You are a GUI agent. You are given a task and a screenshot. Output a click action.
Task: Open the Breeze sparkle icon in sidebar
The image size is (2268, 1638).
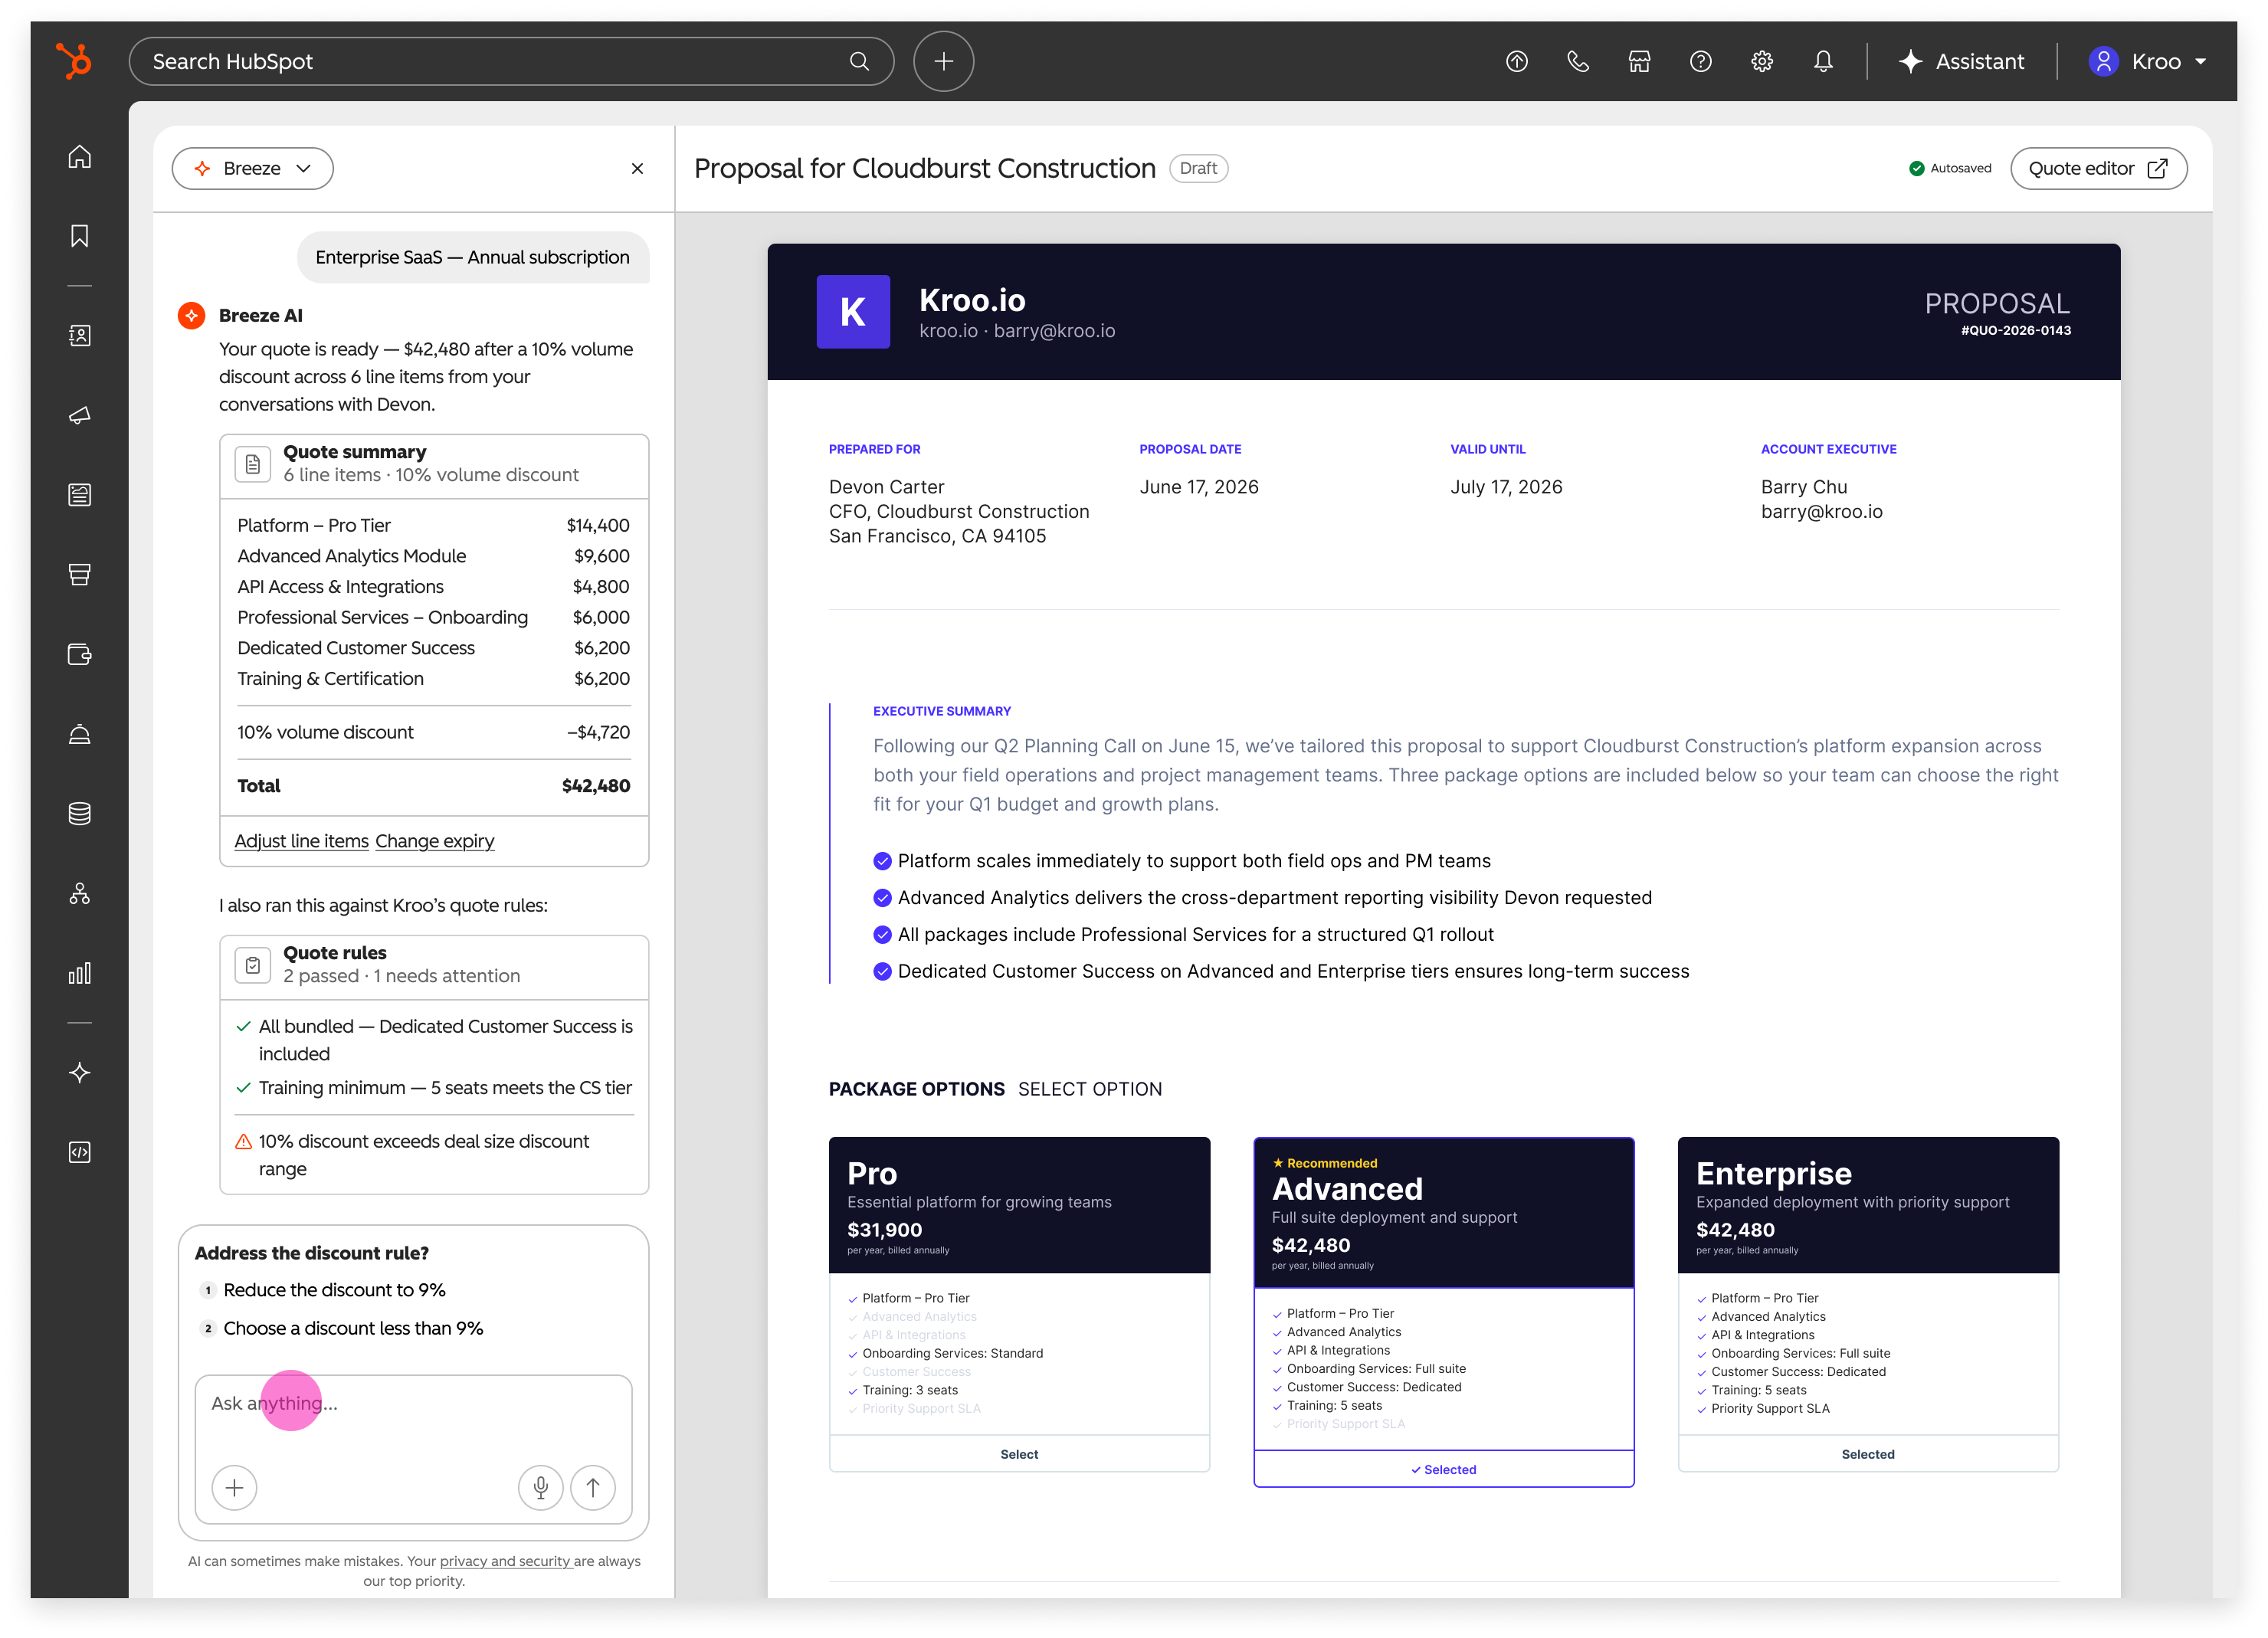(x=80, y=1073)
